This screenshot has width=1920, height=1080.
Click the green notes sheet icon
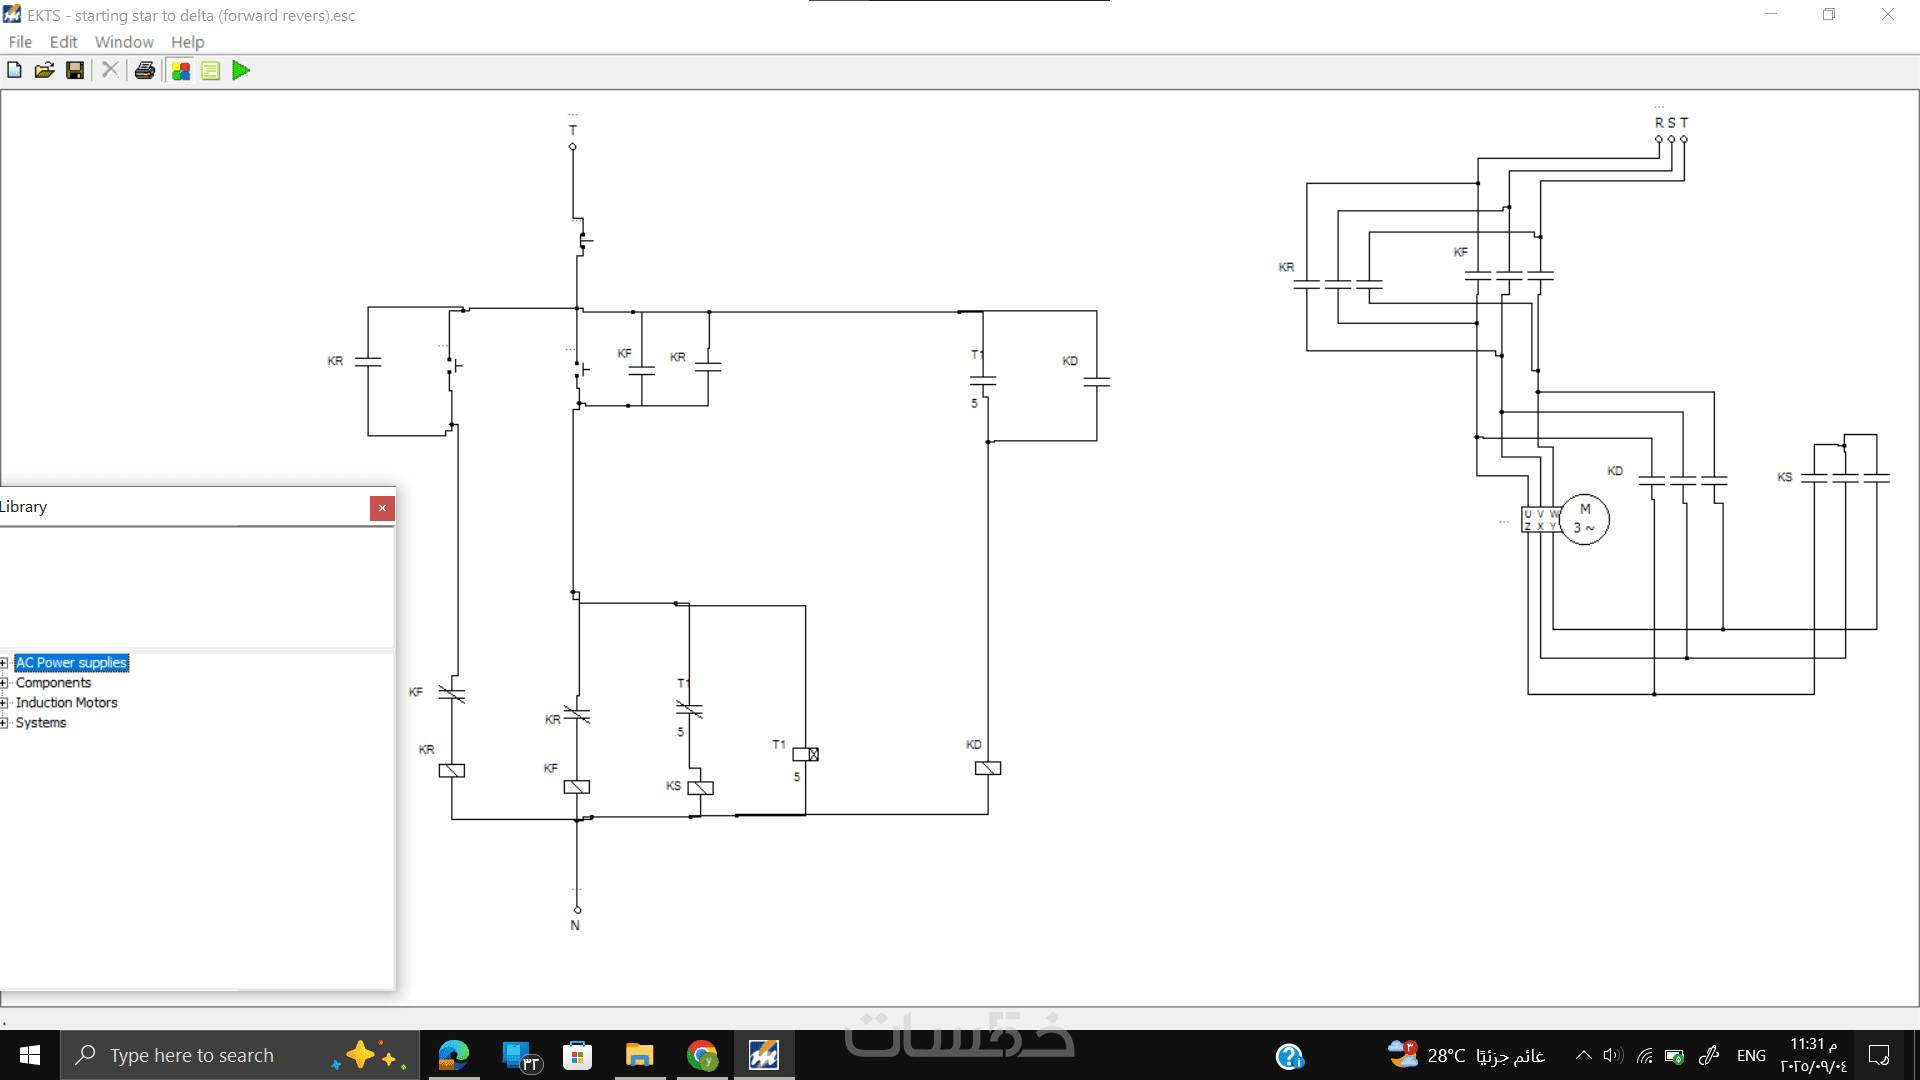click(210, 70)
